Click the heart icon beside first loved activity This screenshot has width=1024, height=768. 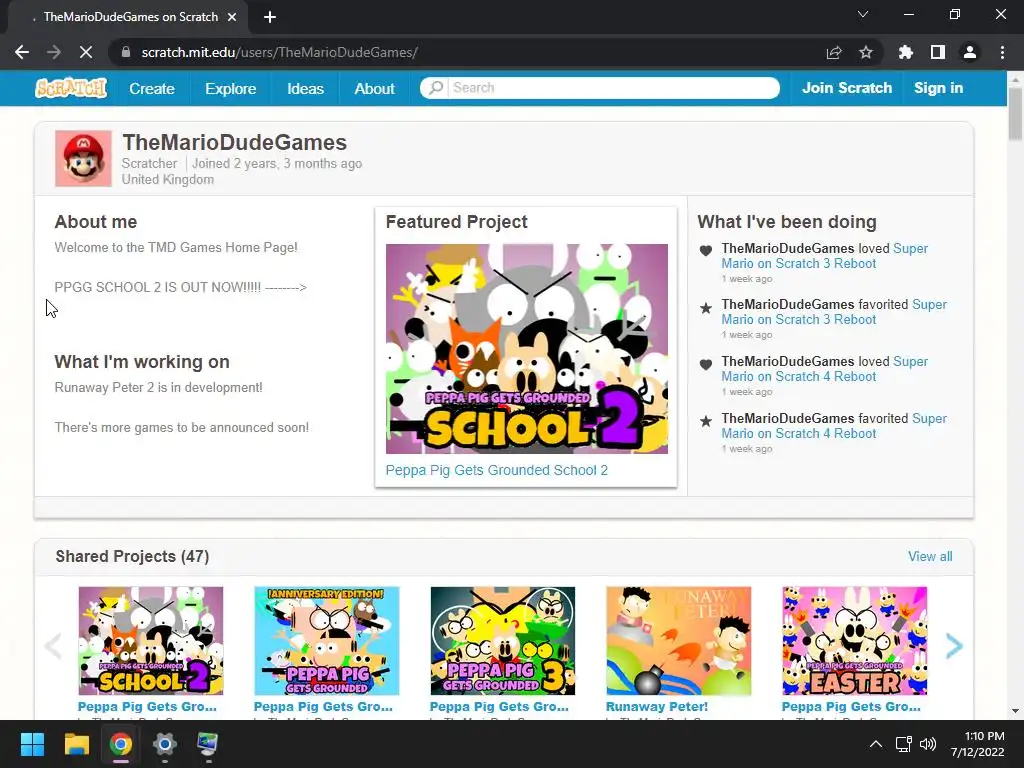pyautogui.click(x=706, y=250)
